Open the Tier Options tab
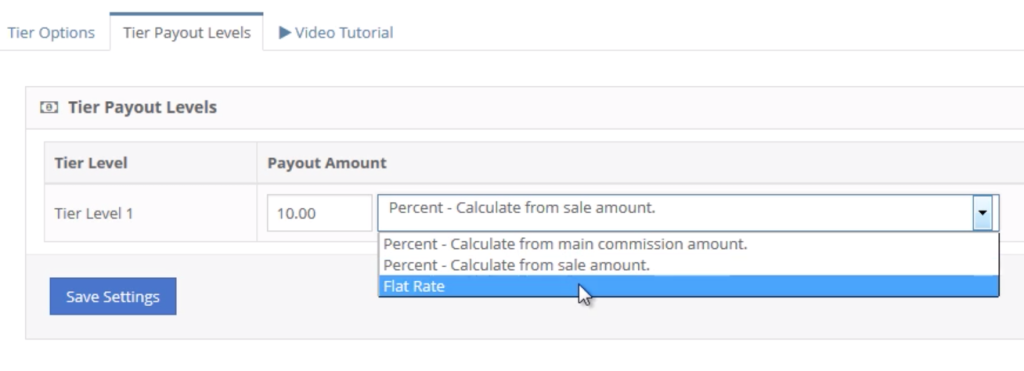The image size is (1024, 371). 52,32
